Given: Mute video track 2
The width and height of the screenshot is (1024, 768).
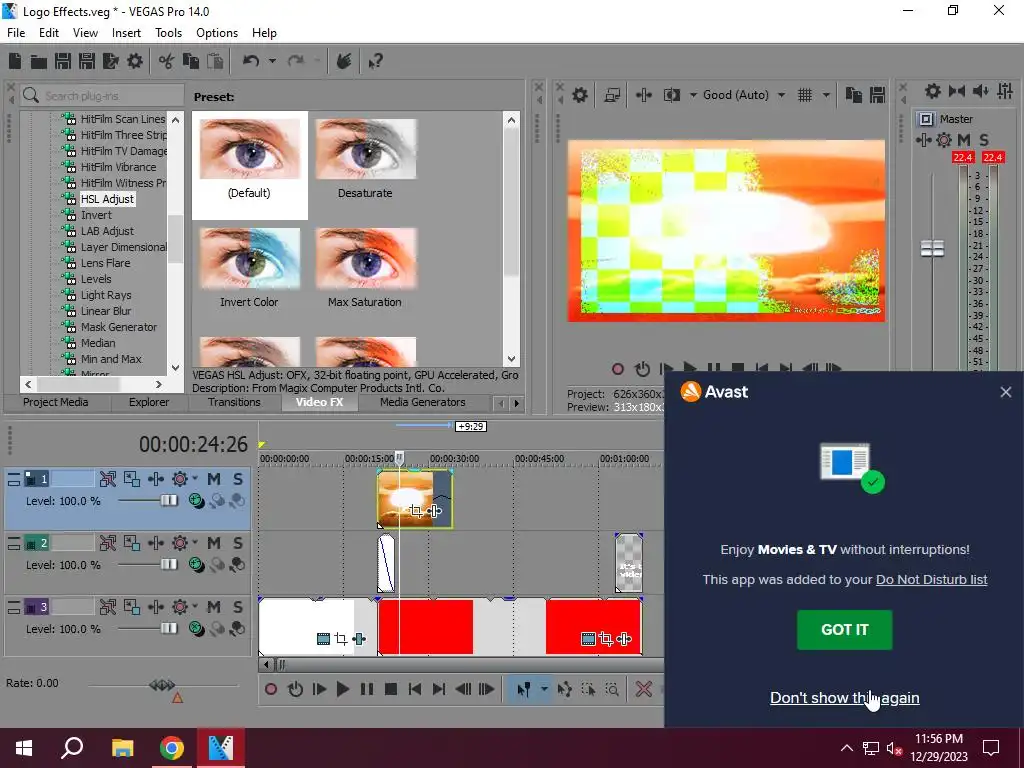Looking at the screenshot, I should click(x=214, y=543).
